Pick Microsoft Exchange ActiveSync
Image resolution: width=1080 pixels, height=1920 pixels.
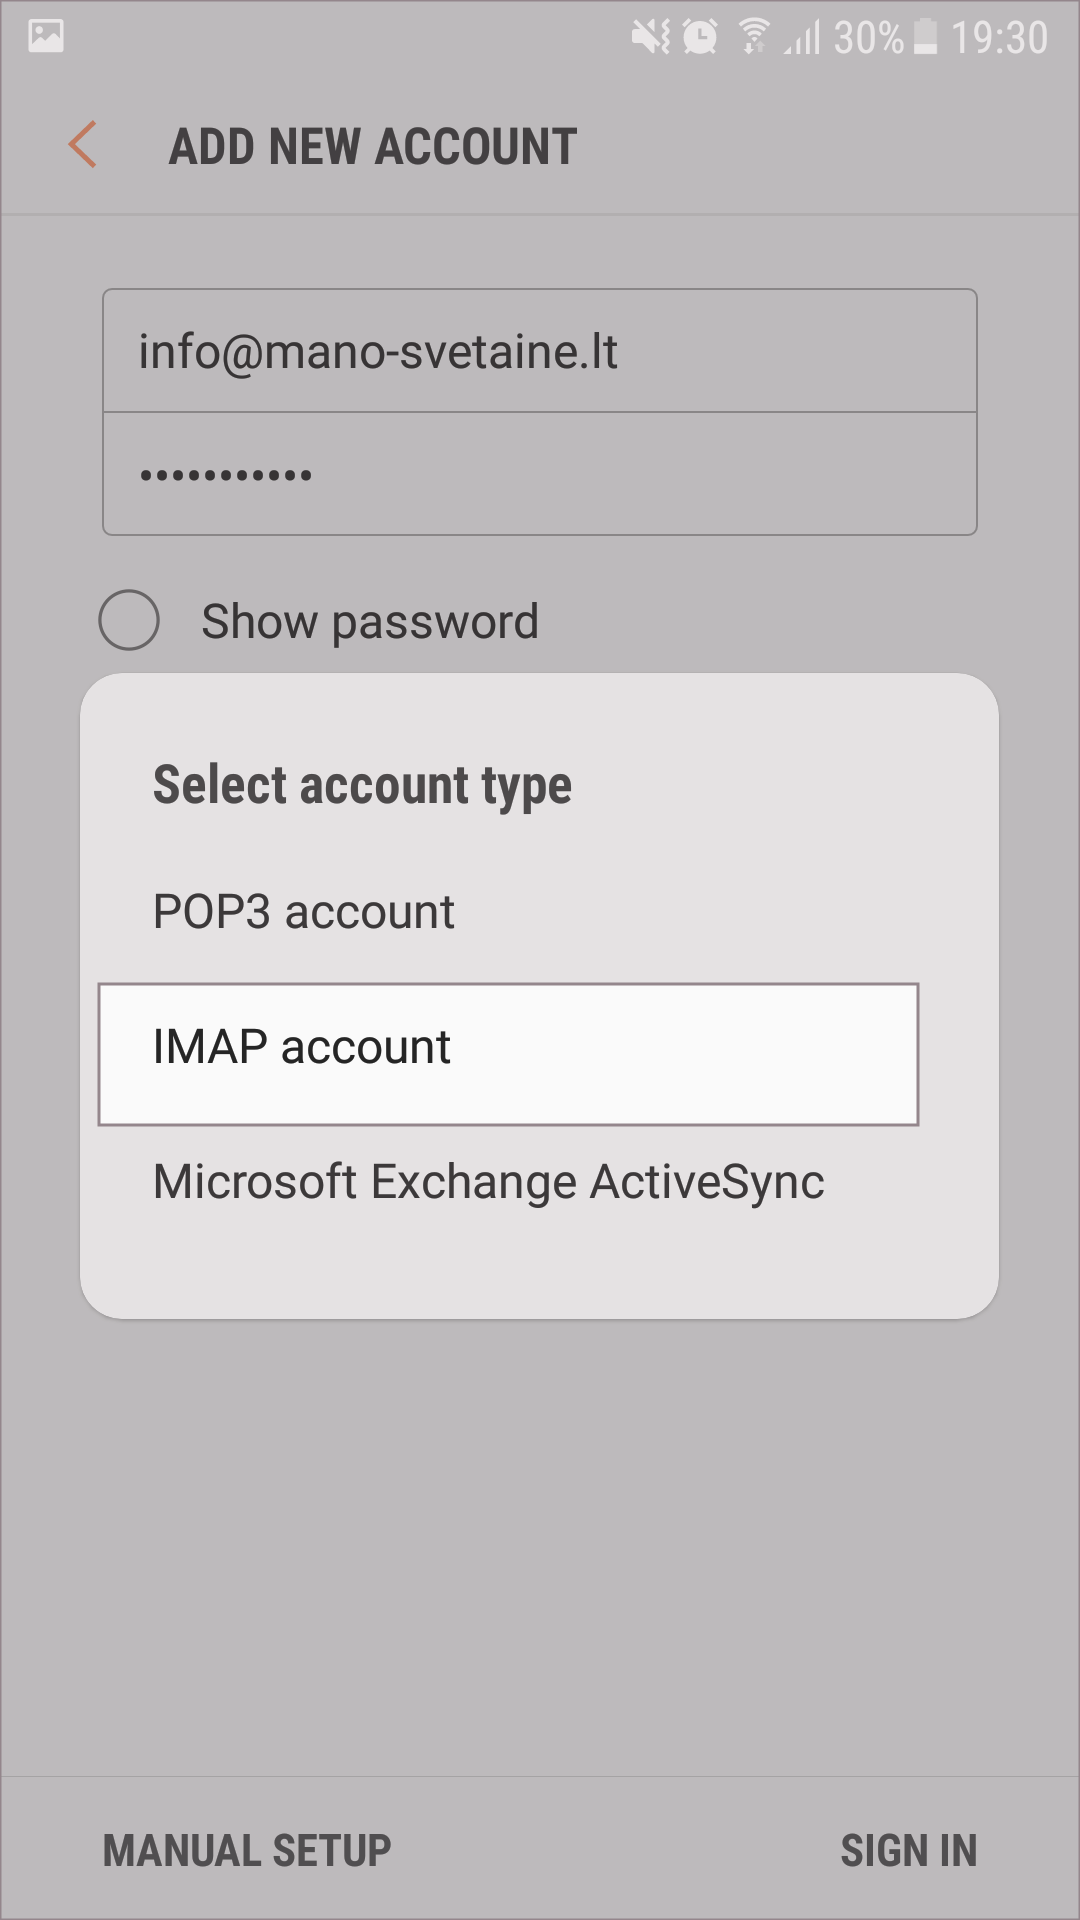pos(488,1181)
